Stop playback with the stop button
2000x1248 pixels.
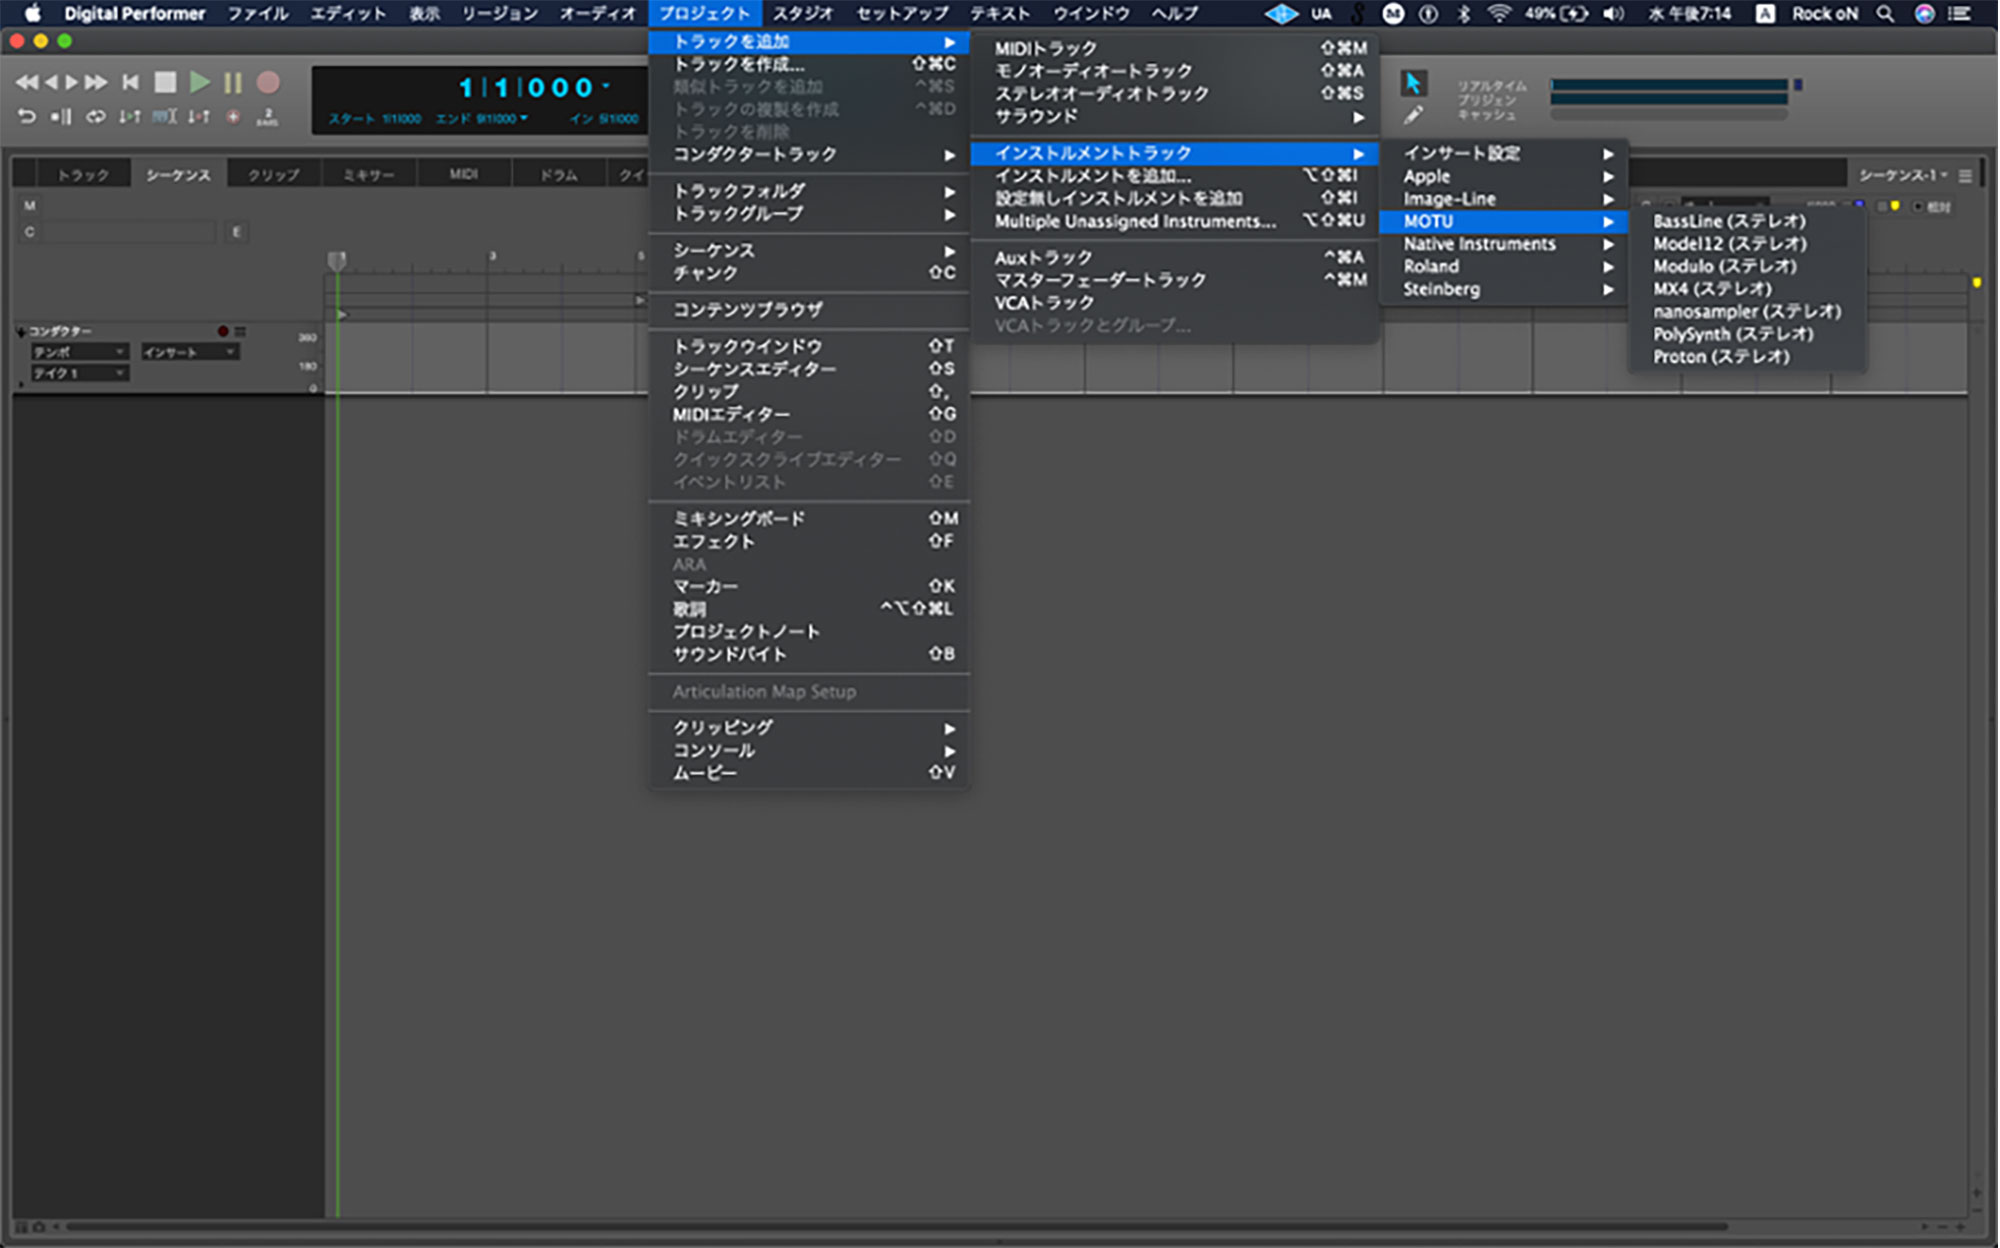165,82
